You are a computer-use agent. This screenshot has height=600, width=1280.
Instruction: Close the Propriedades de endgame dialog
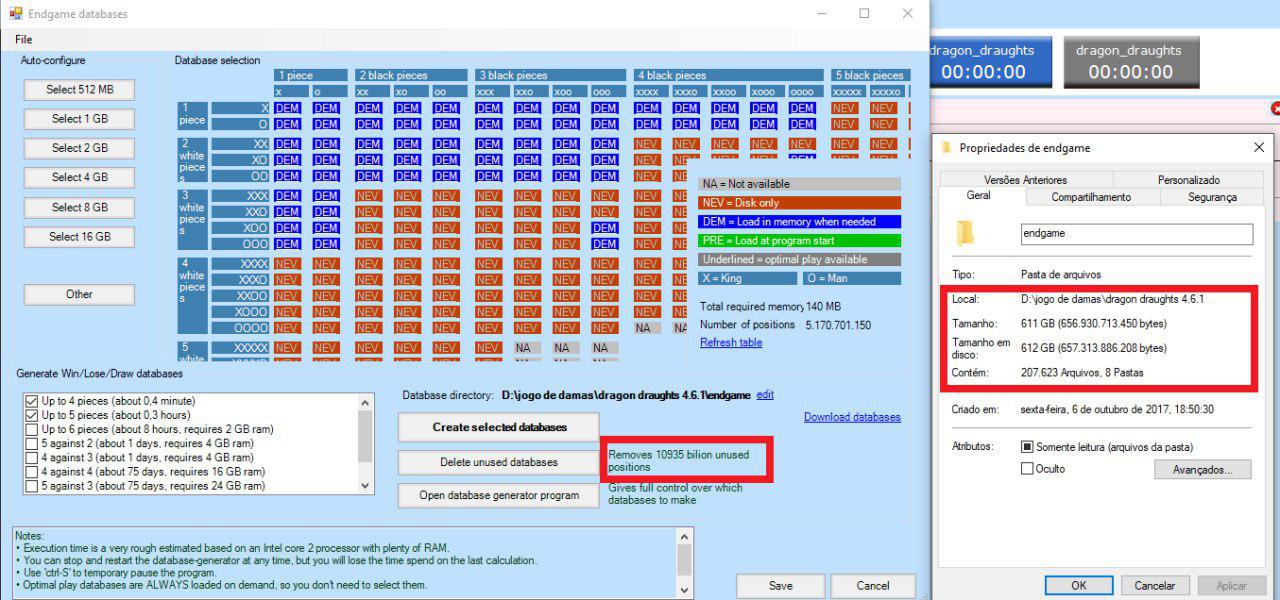coord(1258,148)
